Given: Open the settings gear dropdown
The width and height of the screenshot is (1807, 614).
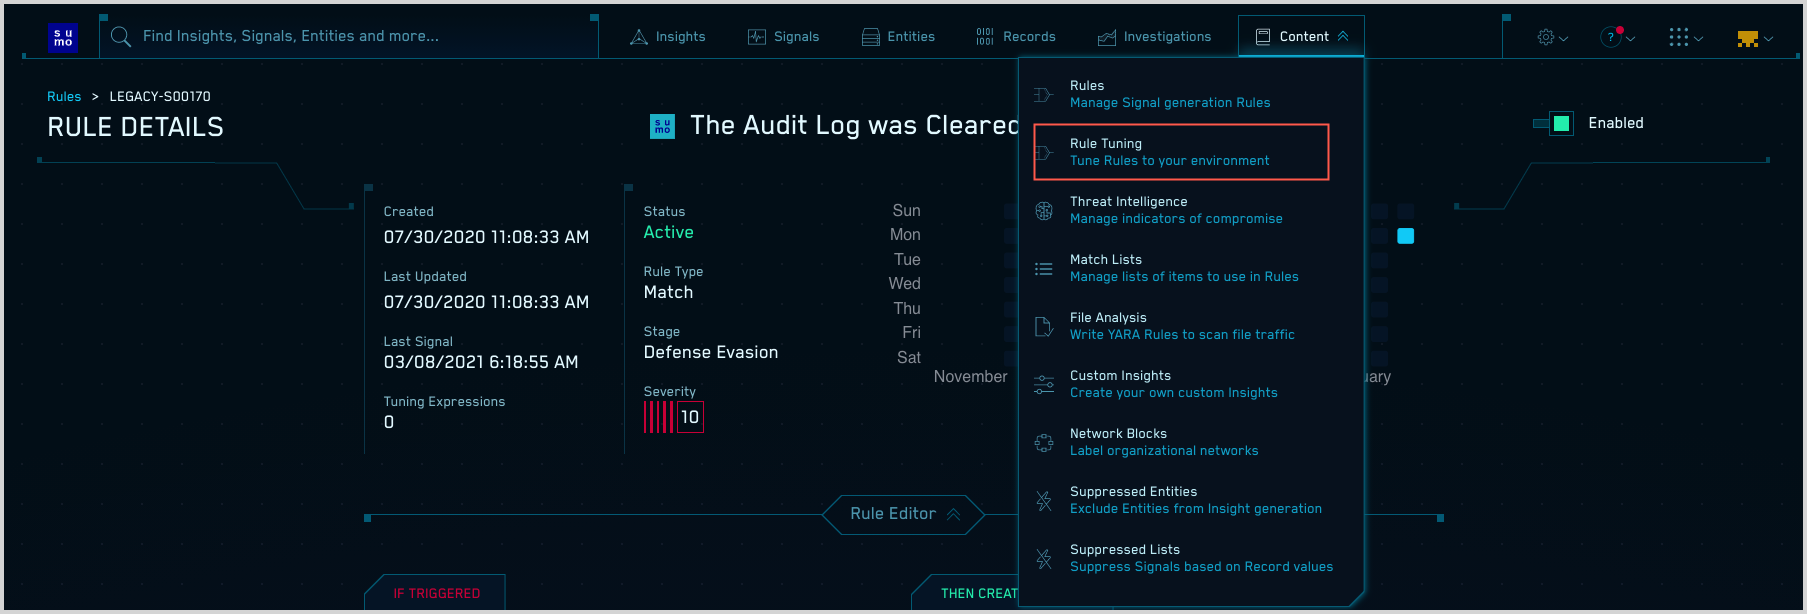Looking at the screenshot, I should pyautogui.click(x=1552, y=38).
